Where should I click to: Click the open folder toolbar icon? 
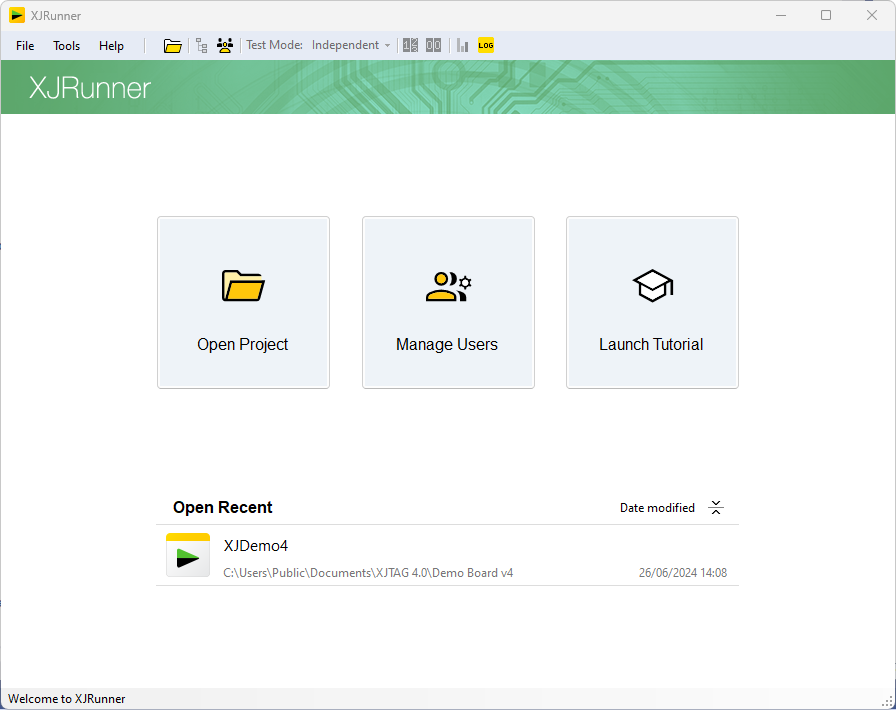coord(173,45)
